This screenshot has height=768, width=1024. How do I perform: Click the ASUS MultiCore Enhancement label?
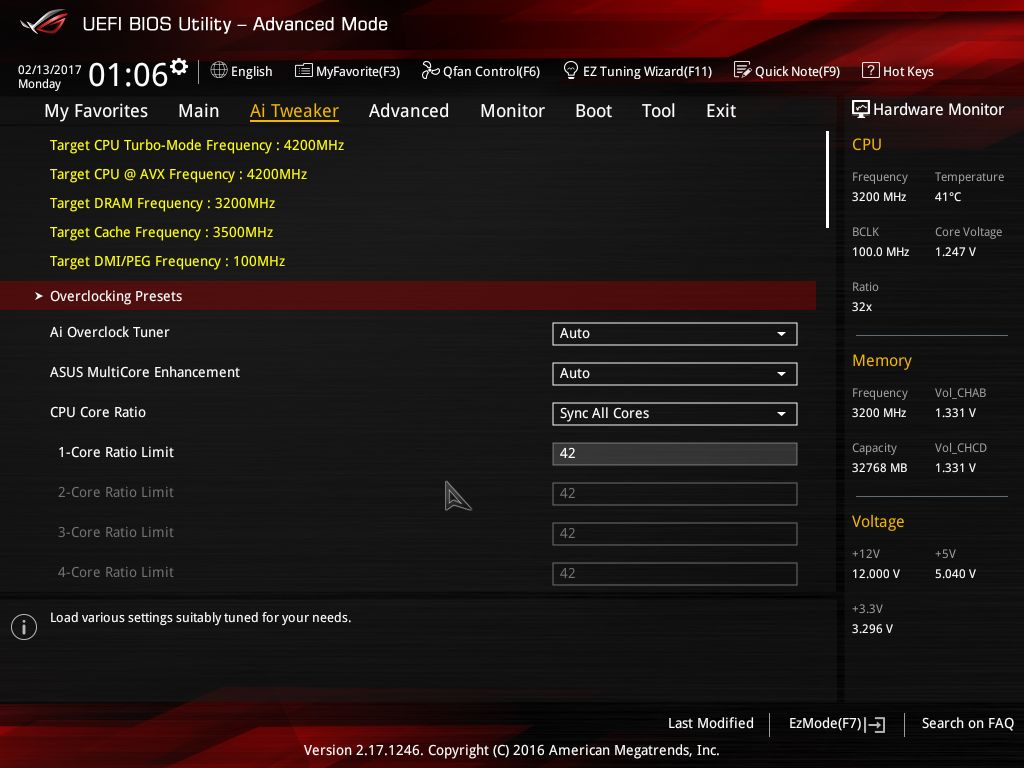pyautogui.click(x=145, y=372)
